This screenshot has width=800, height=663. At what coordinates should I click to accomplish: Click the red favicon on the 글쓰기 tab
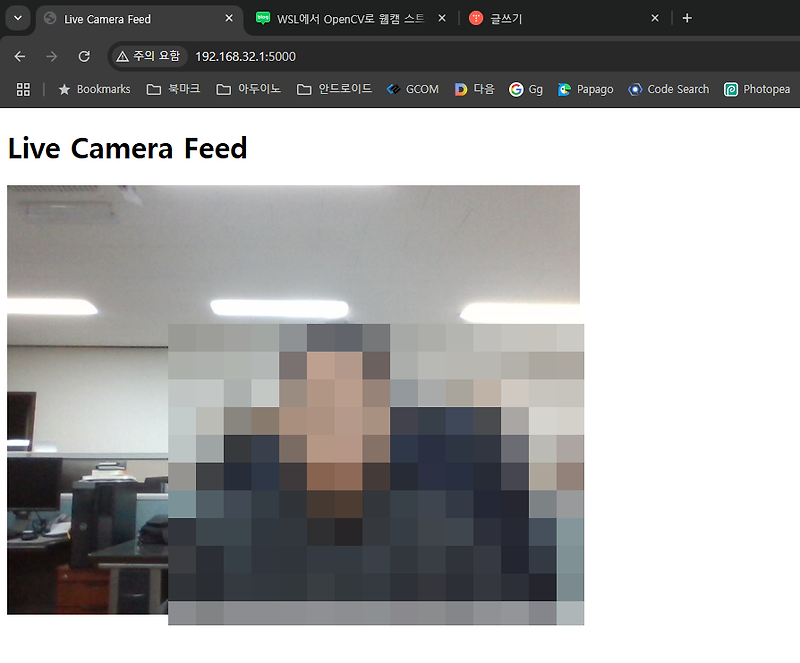(476, 18)
